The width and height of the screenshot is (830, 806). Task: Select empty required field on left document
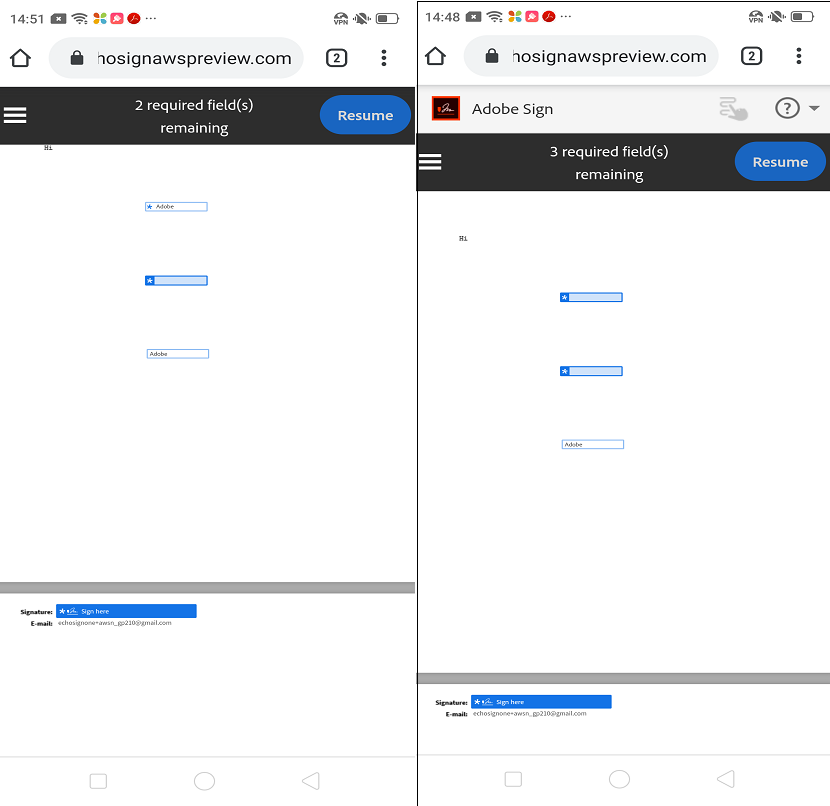pos(176,280)
